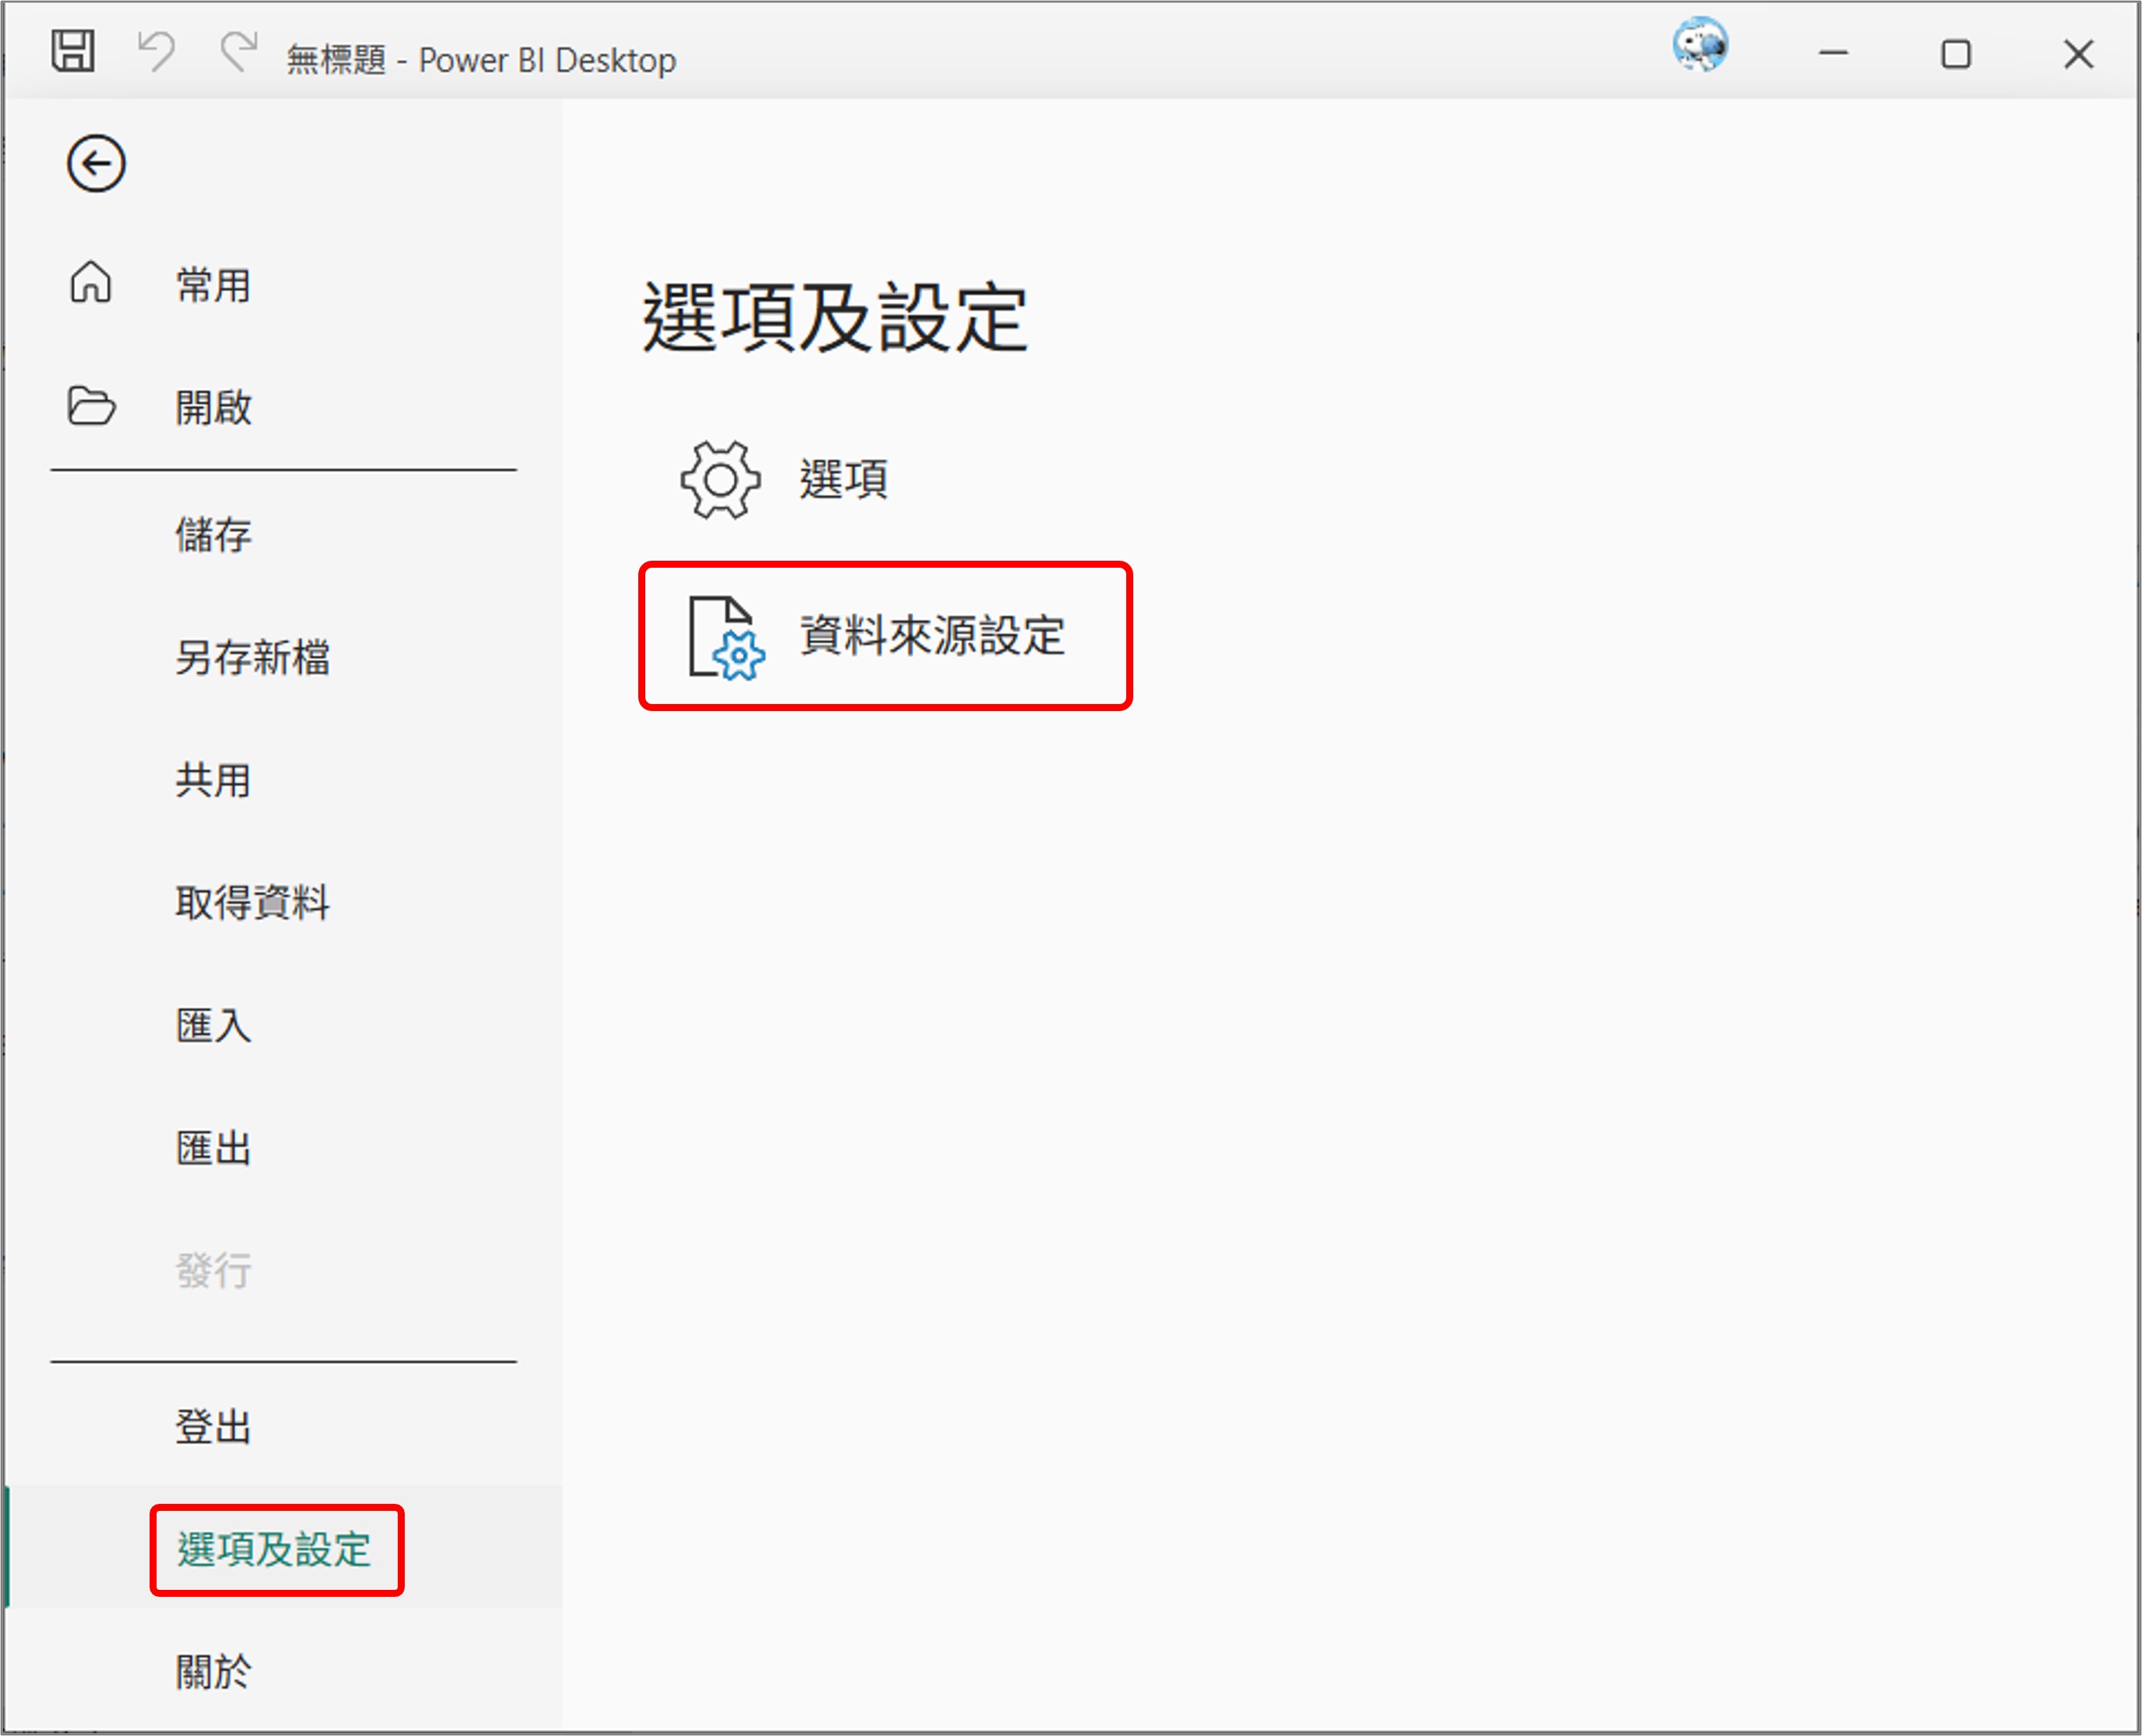Maximize the Power BI Desktop window

pos(1956,53)
